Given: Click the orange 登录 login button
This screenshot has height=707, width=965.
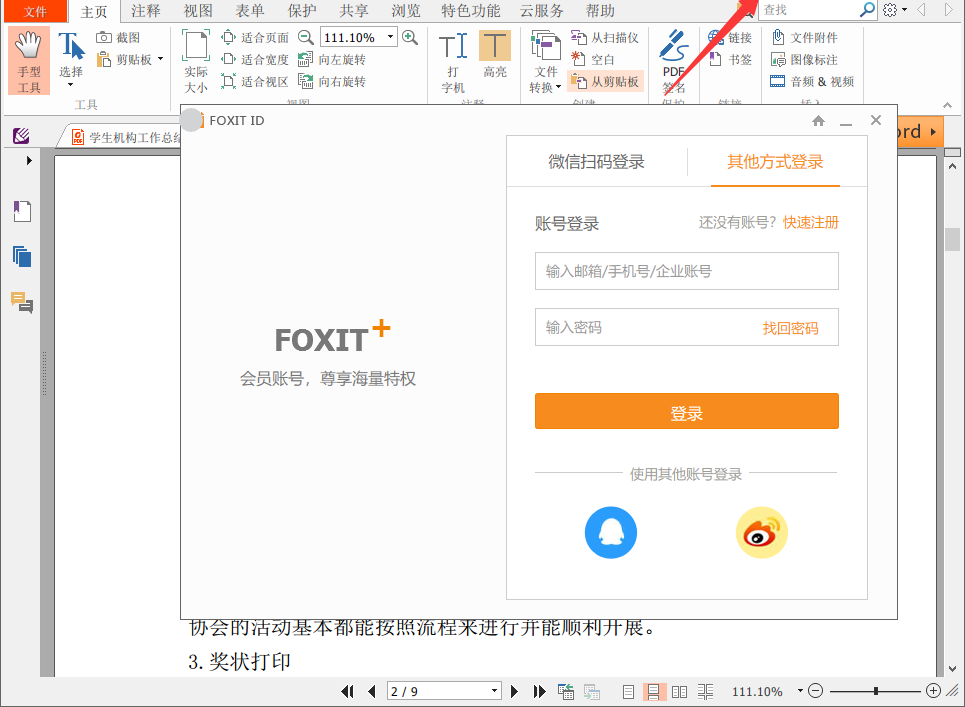Looking at the screenshot, I should (x=687, y=411).
